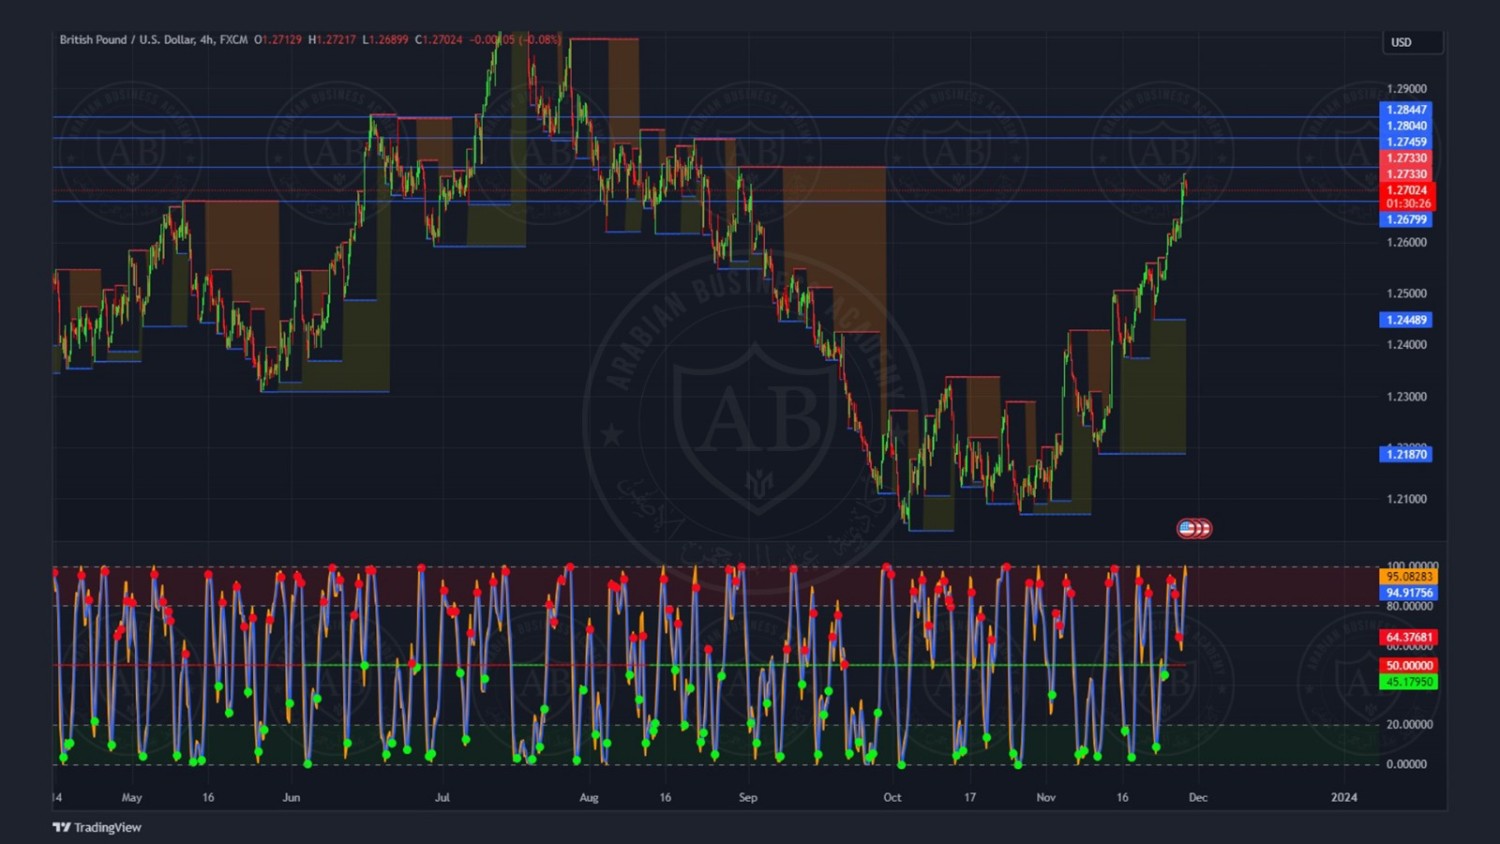Screen dimensions: 1500x844
Task: Click Sep on the time axis
Action: point(748,798)
